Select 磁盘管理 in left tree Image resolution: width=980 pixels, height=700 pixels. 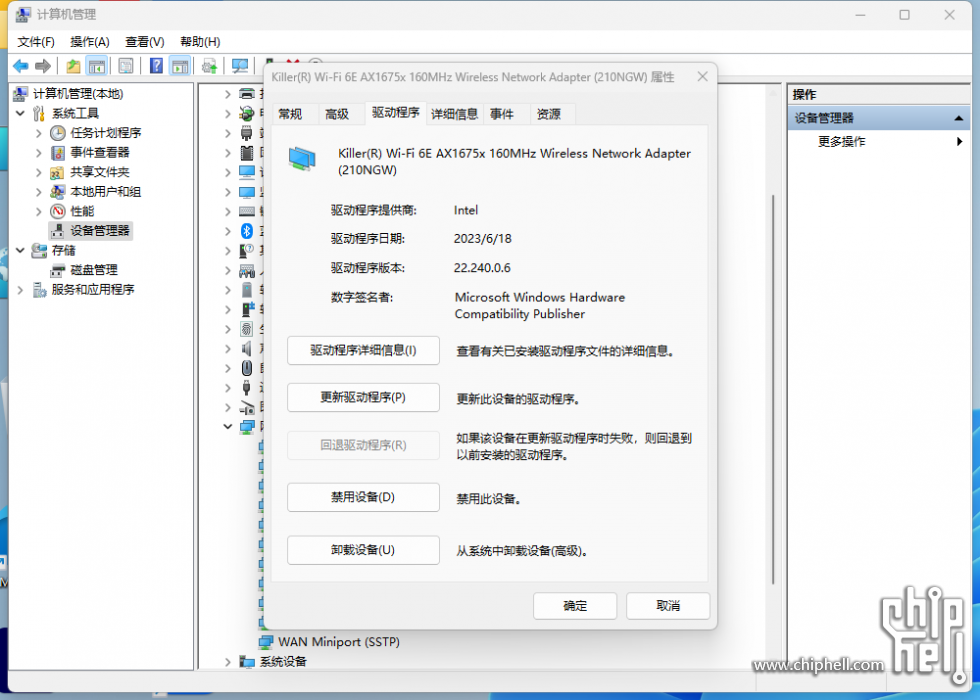(85, 270)
